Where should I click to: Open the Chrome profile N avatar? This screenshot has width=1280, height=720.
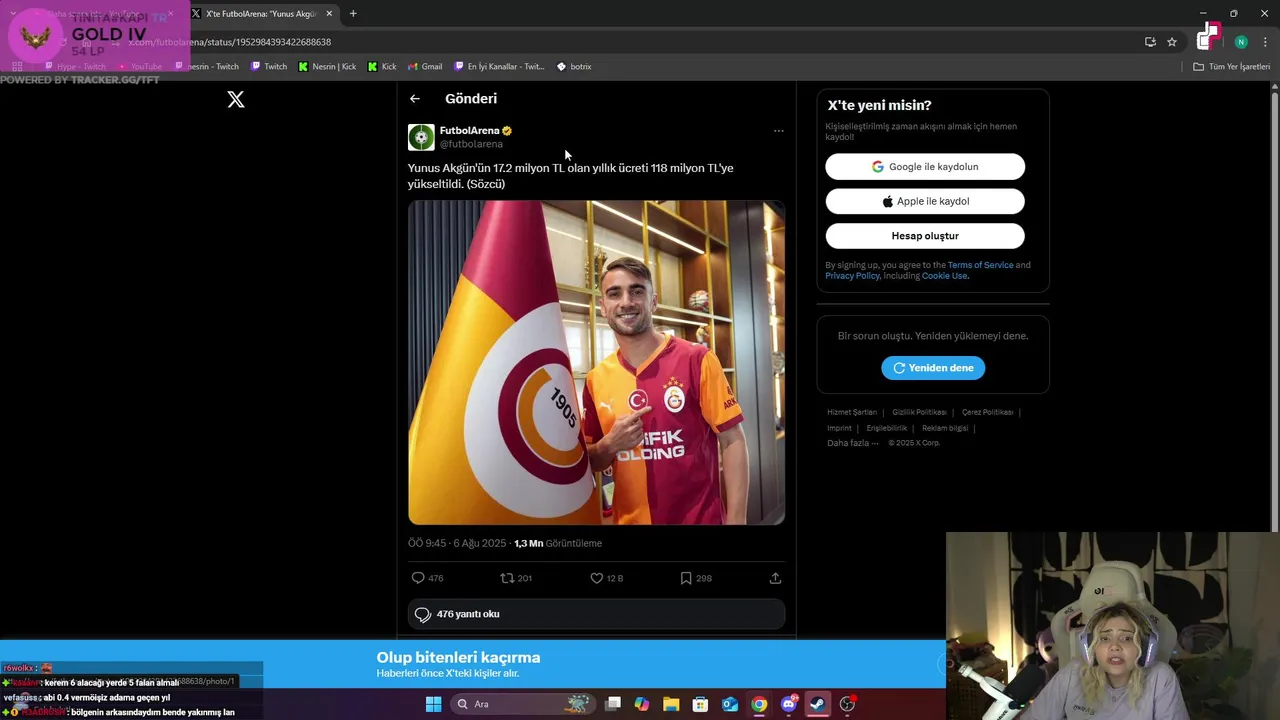pyautogui.click(x=1241, y=42)
